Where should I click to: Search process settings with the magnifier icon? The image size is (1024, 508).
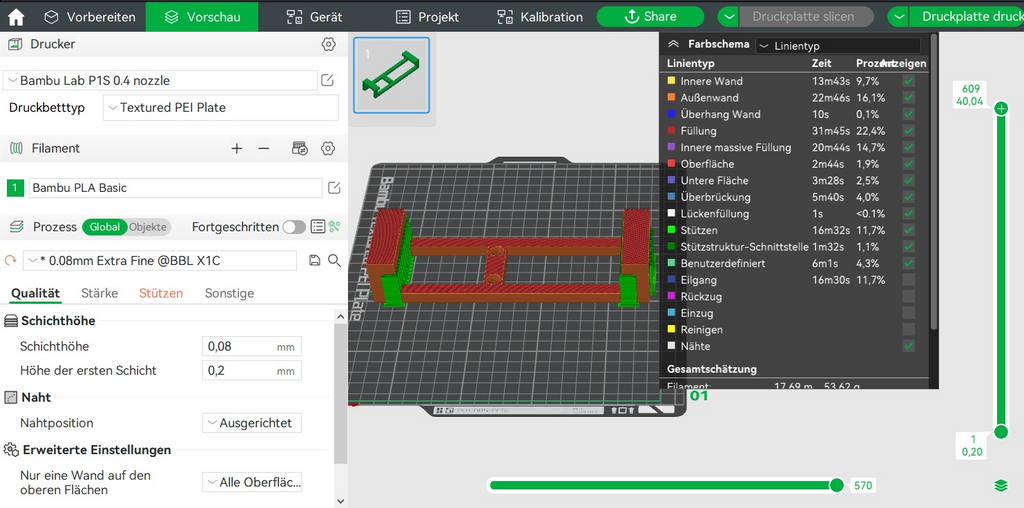334,261
